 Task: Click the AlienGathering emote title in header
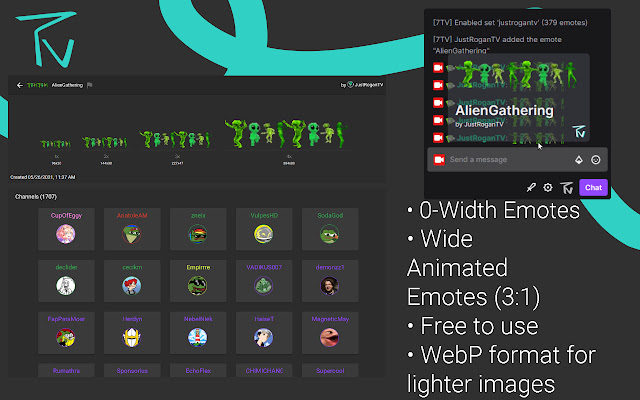click(x=67, y=85)
